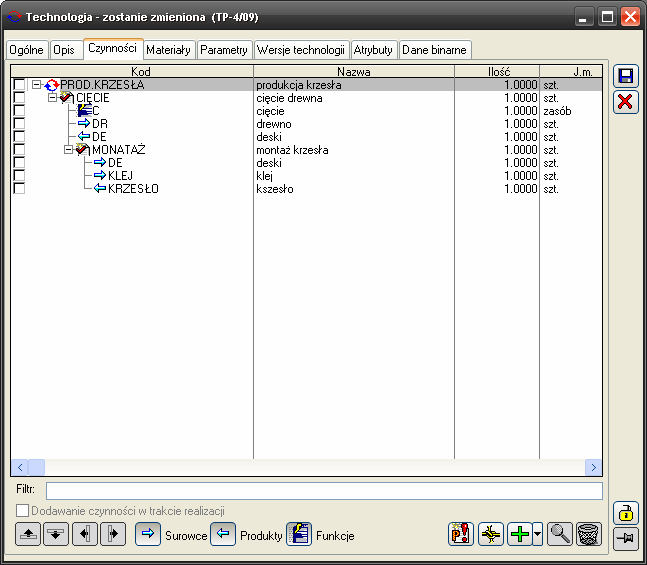Click the raw material arrow beside KLEJ
The width and height of the screenshot is (647, 565).
tap(100, 175)
